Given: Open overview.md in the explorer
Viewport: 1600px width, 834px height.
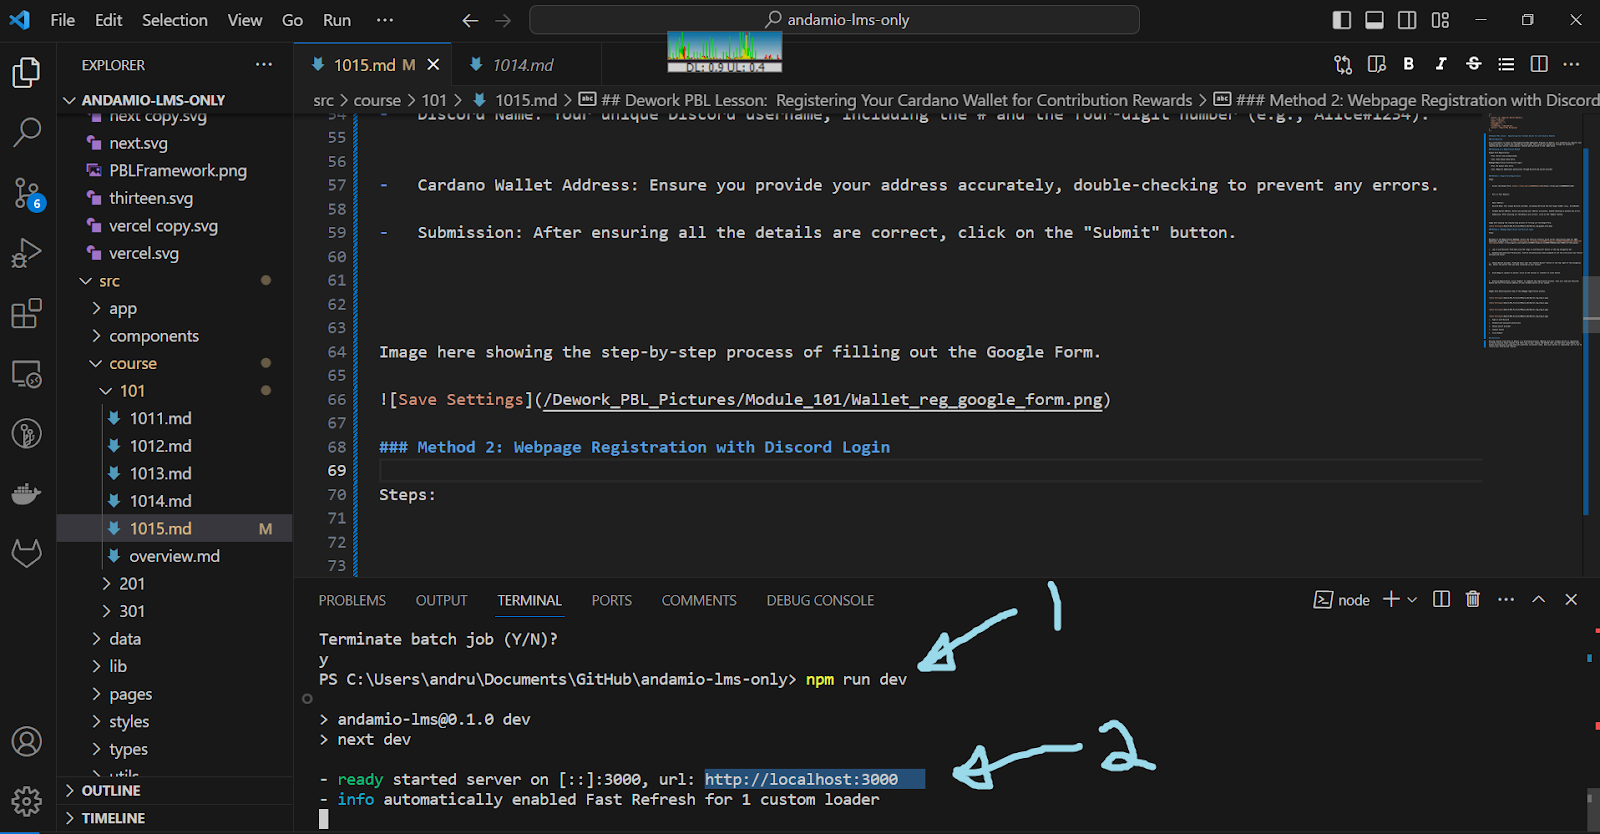Looking at the screenshot, I should click(174, 556).
